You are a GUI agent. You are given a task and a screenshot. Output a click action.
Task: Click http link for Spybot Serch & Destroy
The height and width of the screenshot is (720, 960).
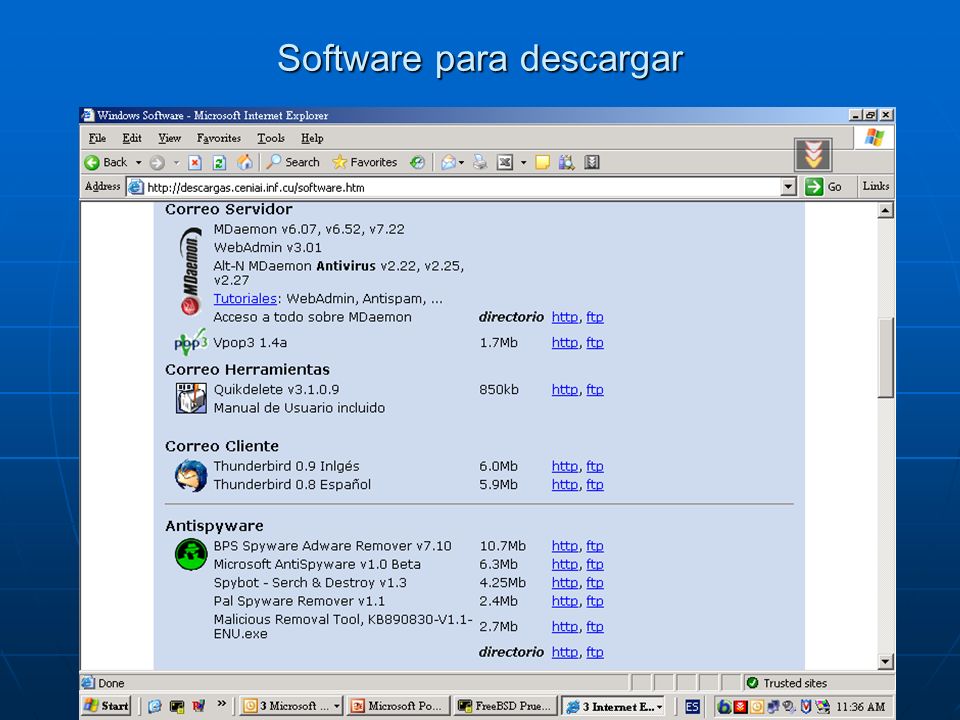coord(564,583)
